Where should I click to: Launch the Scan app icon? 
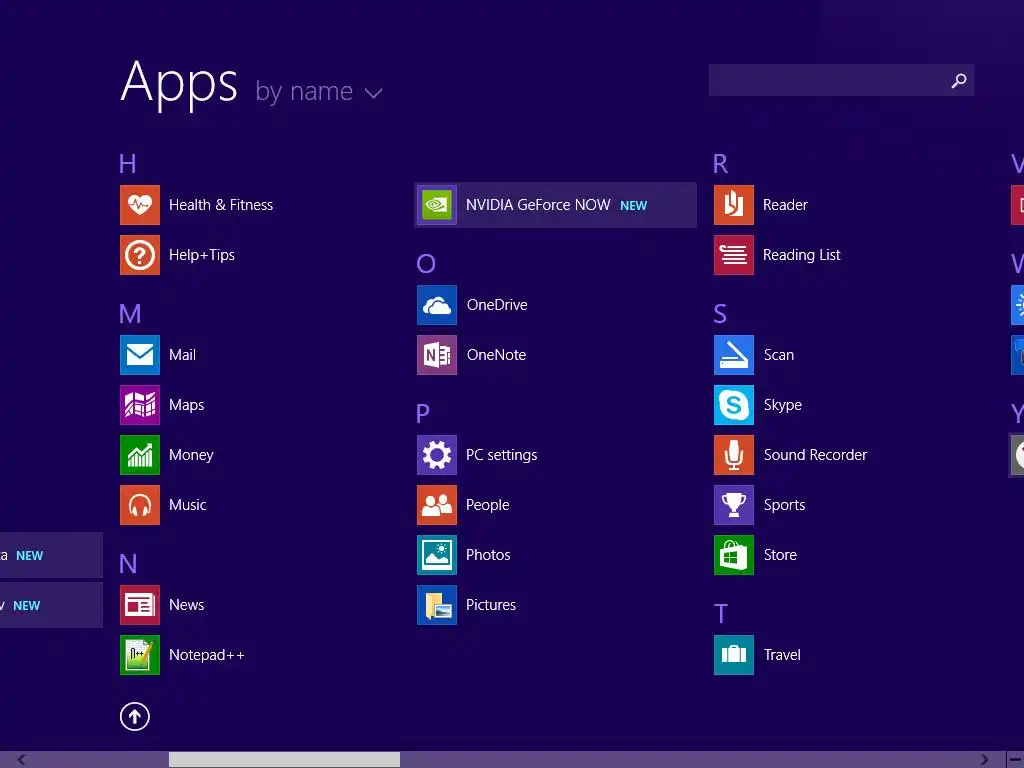[x=734, y=355]
